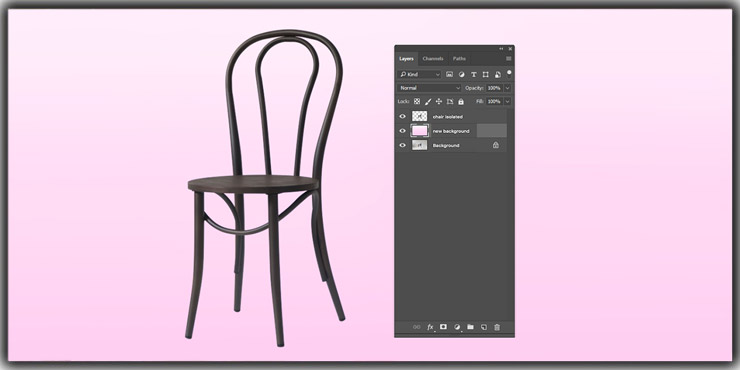This screenshot has width=740, height=370.
Task: Click the chair isolated layer thumbnail
Action: tap(420, 116)
